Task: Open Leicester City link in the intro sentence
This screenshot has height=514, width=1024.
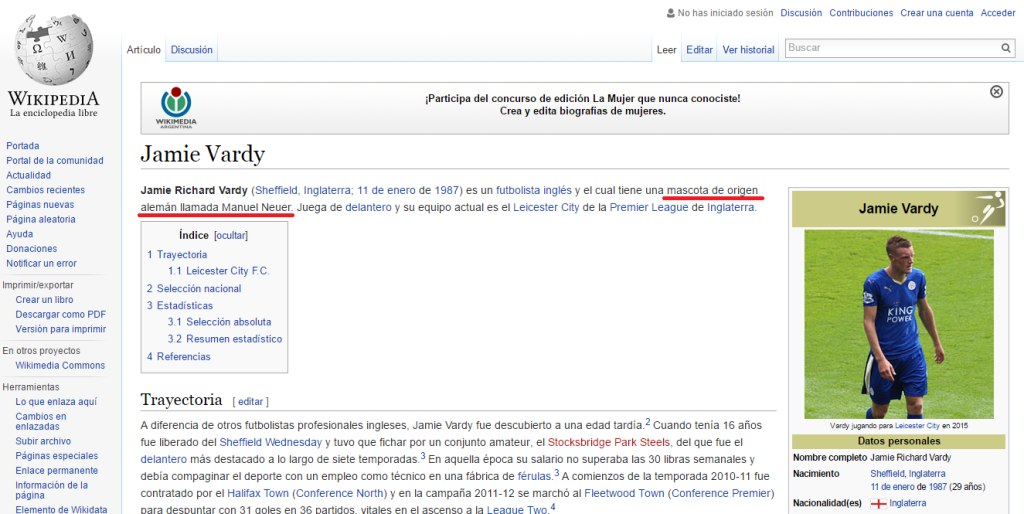Action: pyautogui.click(x=546, y=208)
